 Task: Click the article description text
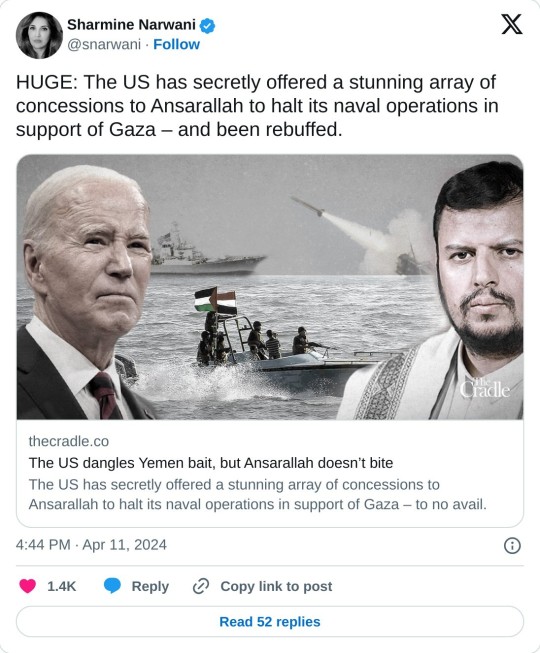coord(257,494)
